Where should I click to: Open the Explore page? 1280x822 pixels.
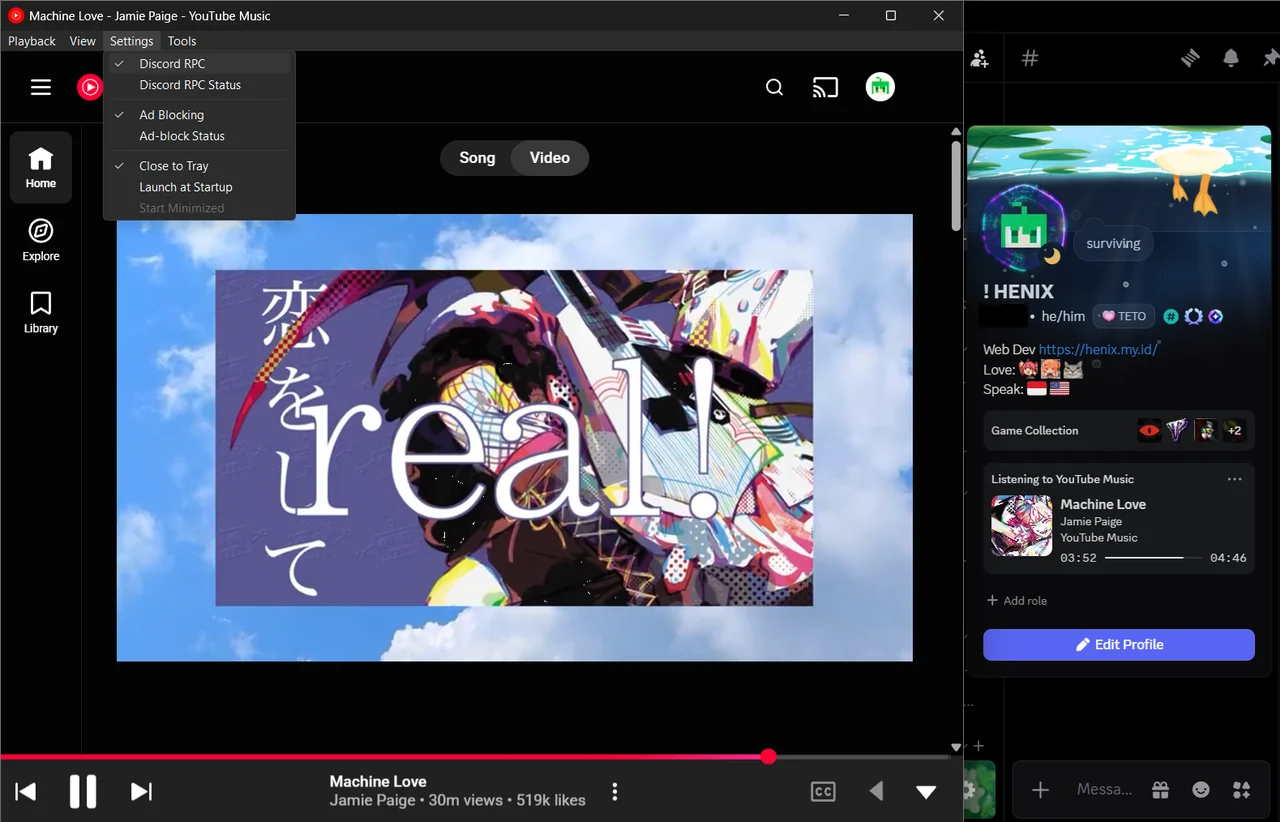41,240
